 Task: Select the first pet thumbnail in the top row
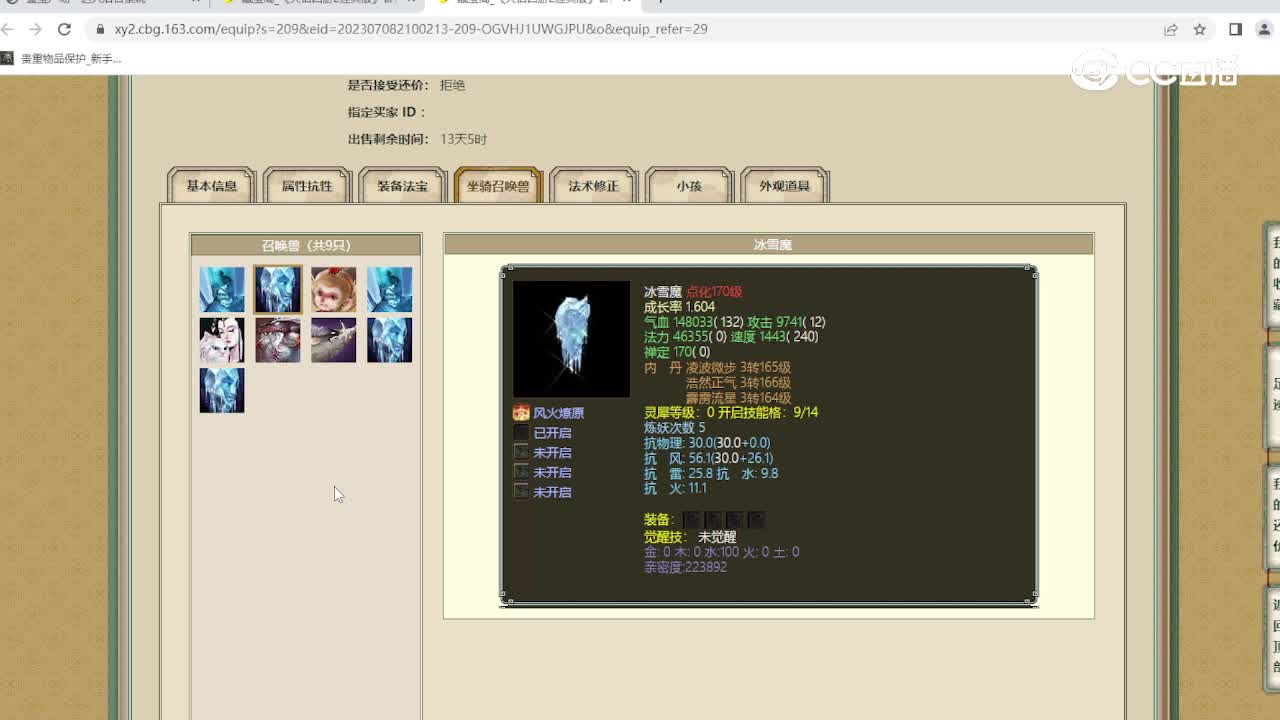222,290
